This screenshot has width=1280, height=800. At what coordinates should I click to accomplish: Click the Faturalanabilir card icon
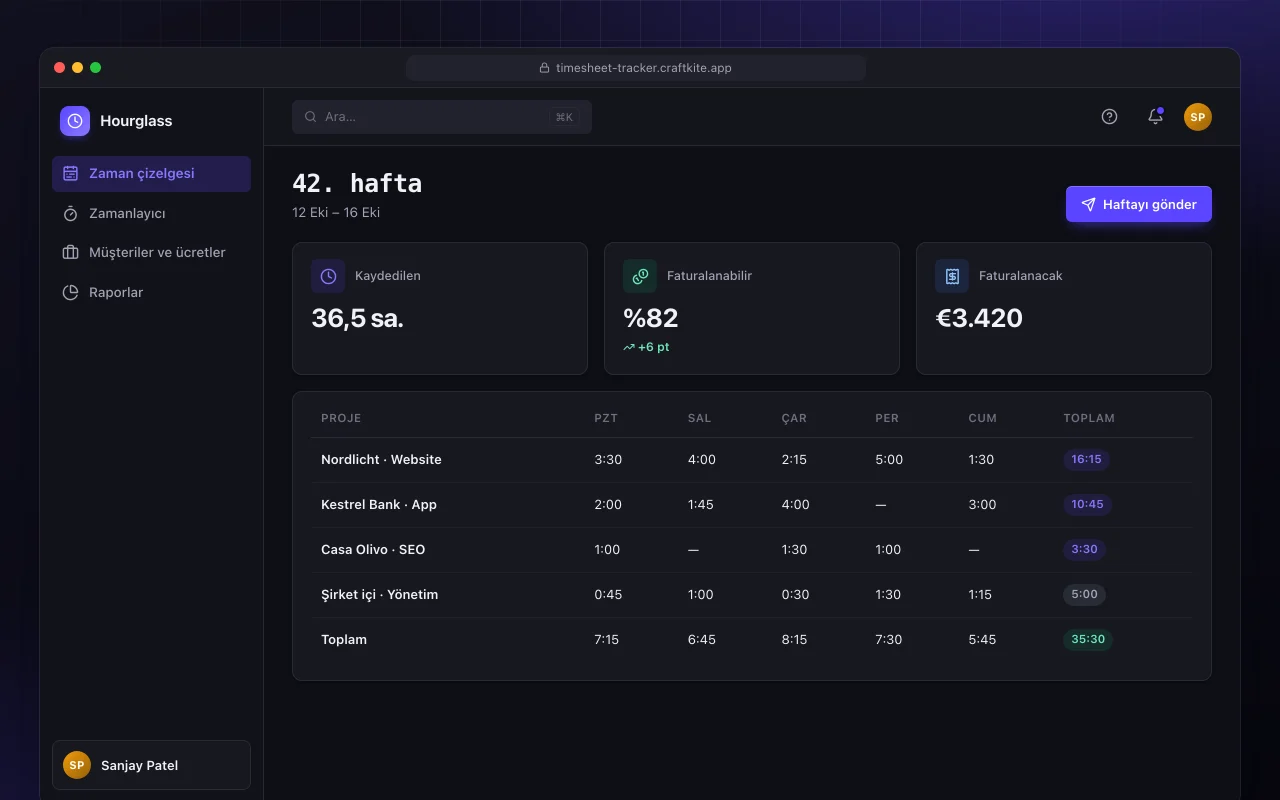[x=640, y=276]
